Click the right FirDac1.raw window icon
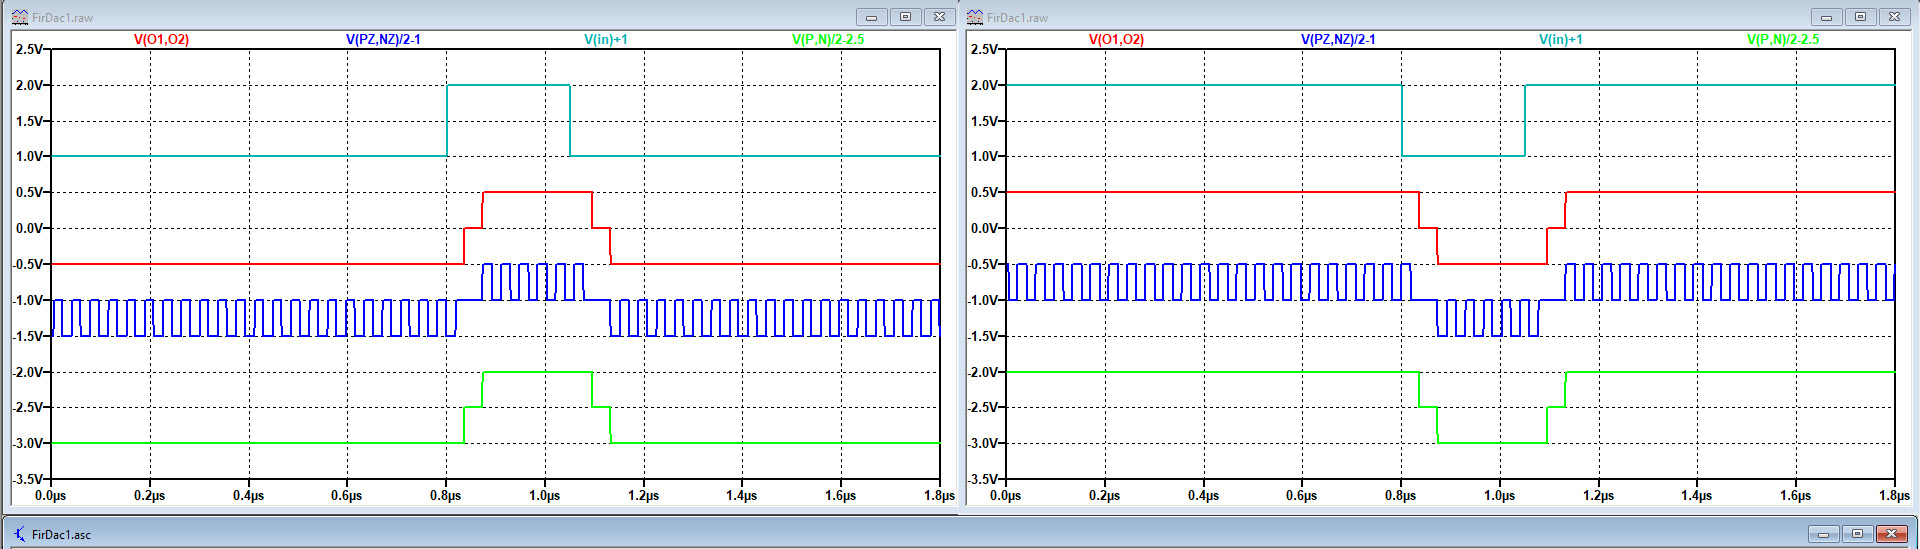 (x=974, y=17)
